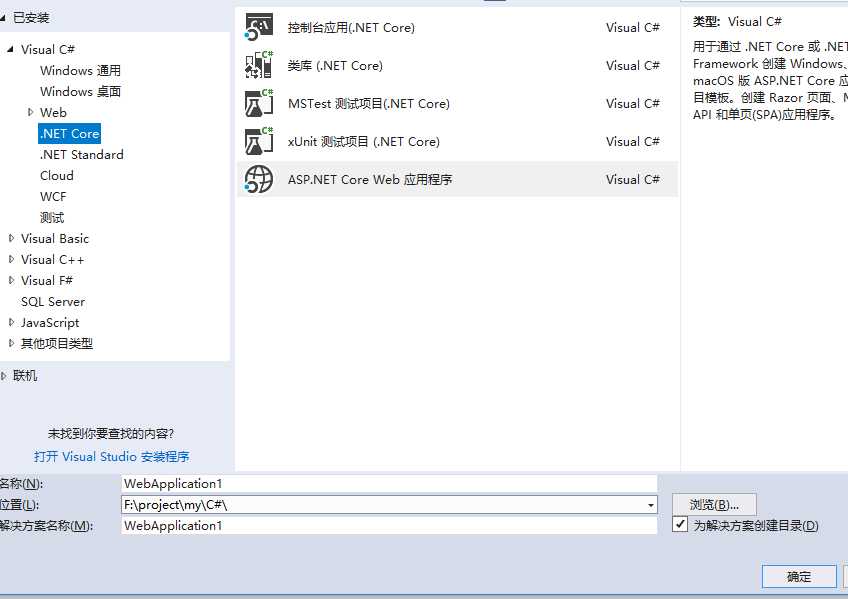Image resolution: width=848 pixels, height=599 pixels.
Task: Open the location path dropdown arrow
Action: [651, 505]
